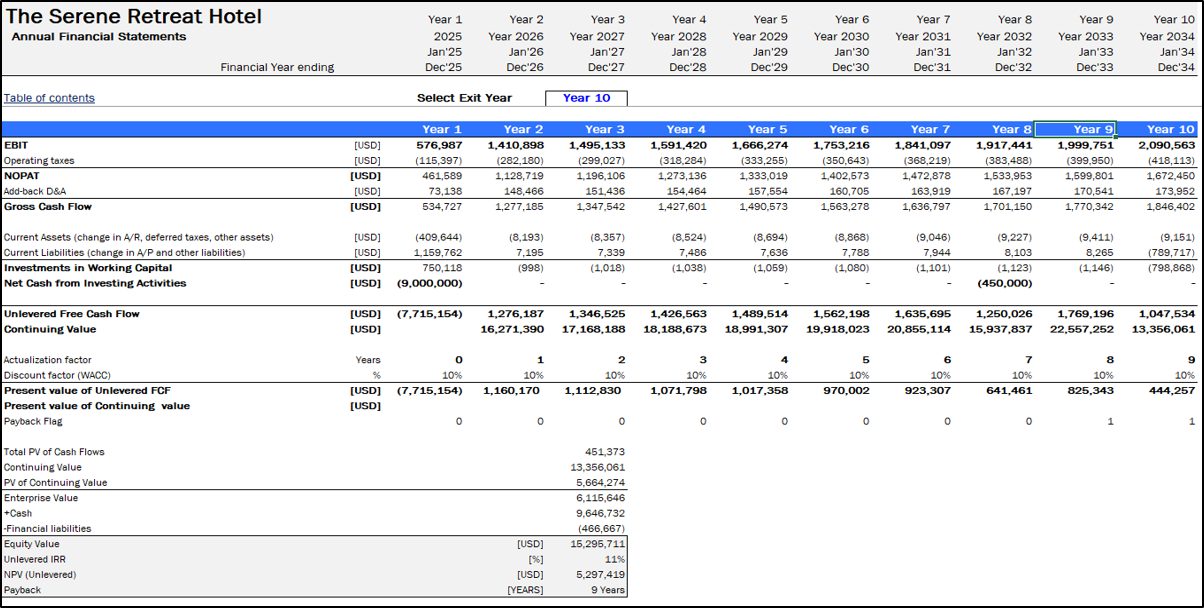Select the Year 9 blue header cell
Image resolution: width=1204 pixels, height=608 pixels.
tap(1075, 129)
